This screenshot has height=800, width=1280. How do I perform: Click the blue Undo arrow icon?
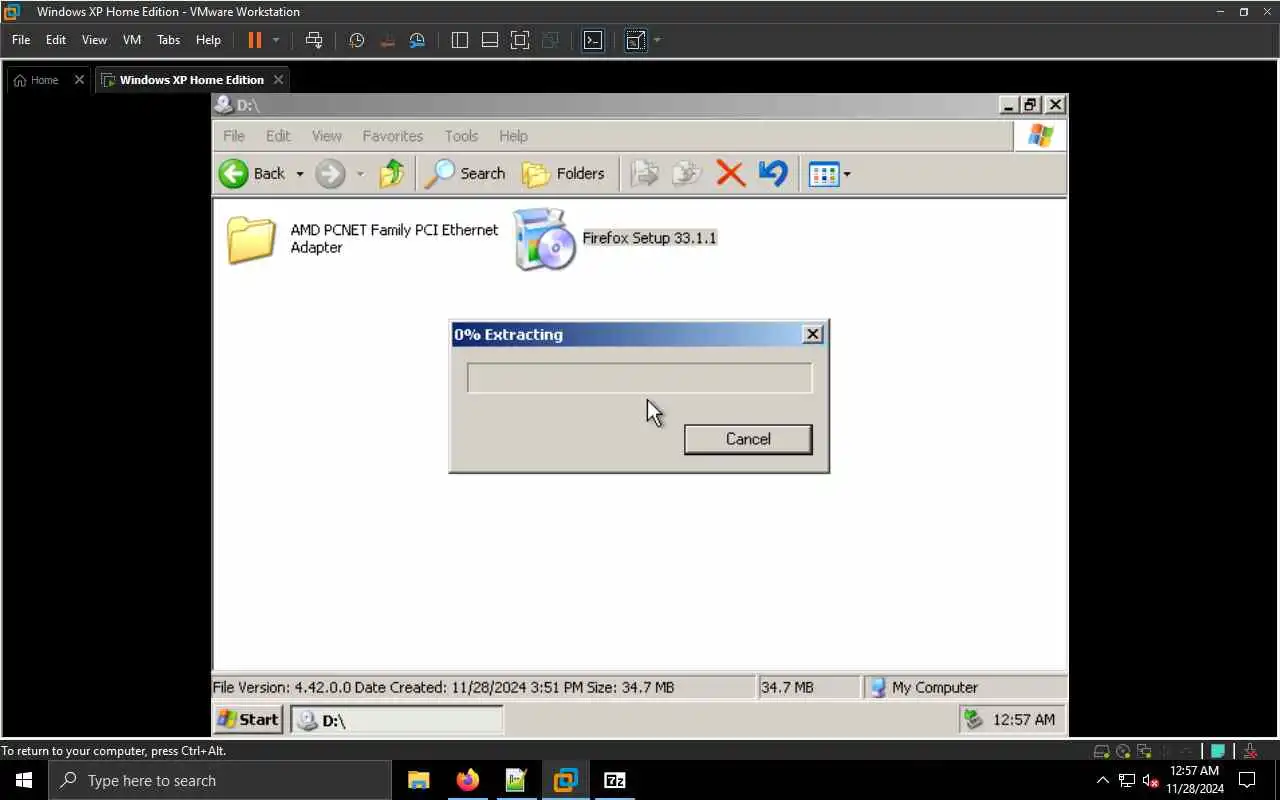pos(773,174)
